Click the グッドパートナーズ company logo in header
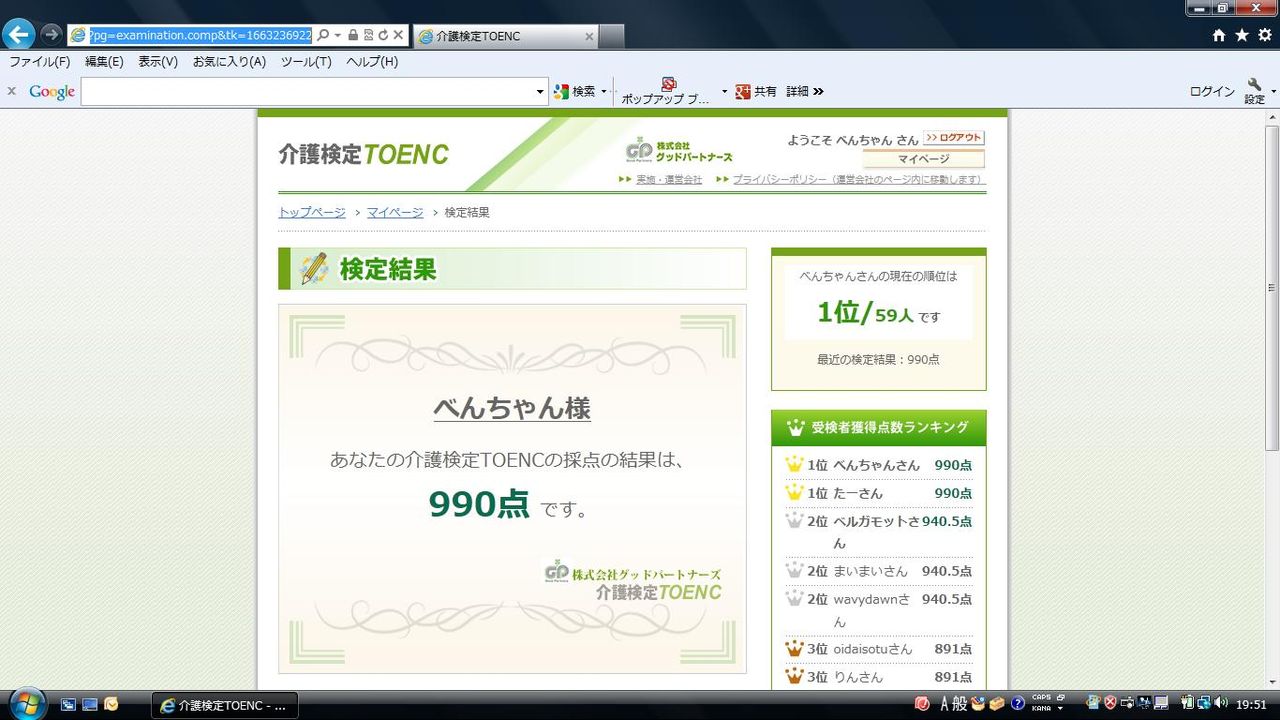 point(679,151)
